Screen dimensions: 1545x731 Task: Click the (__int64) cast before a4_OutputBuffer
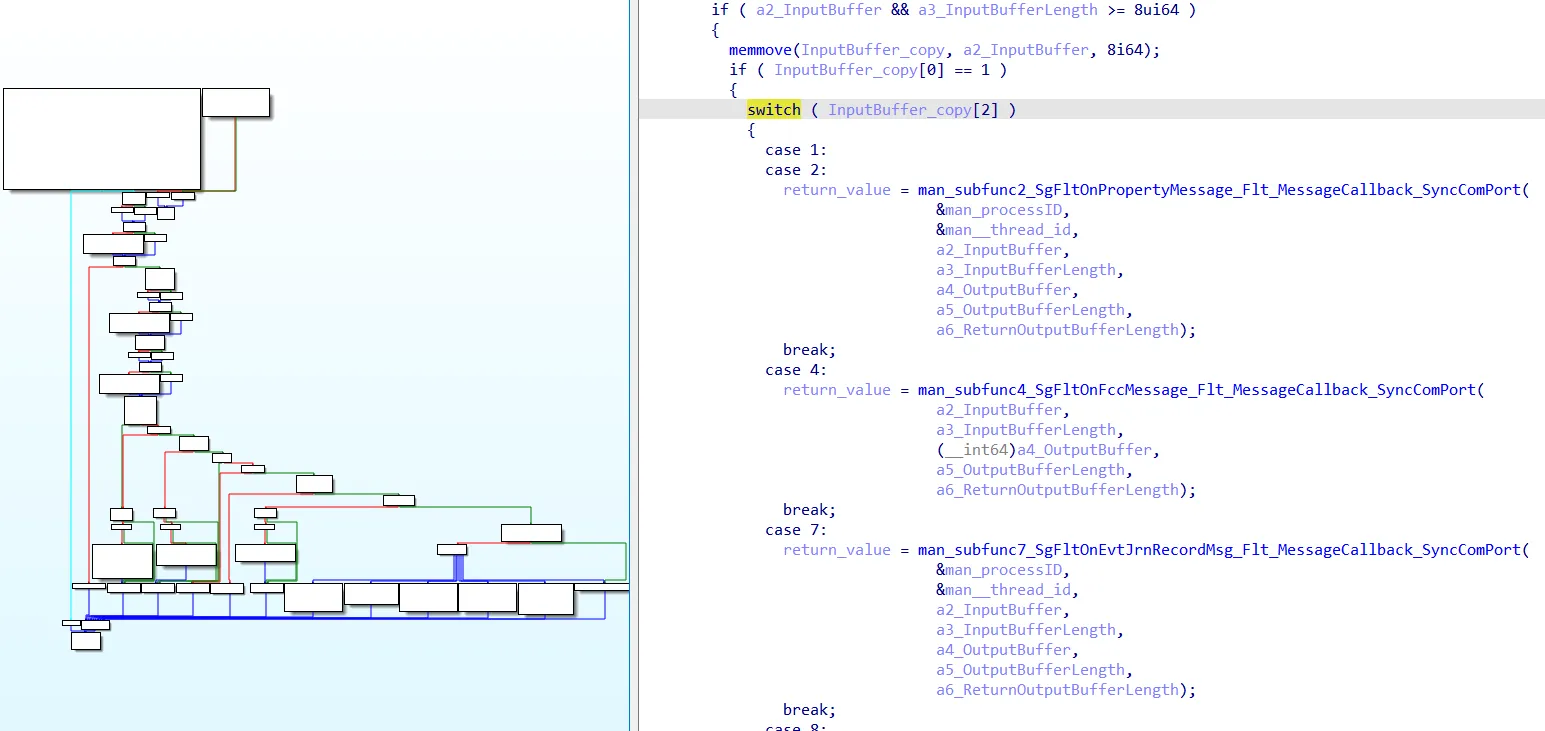point(975,450)
